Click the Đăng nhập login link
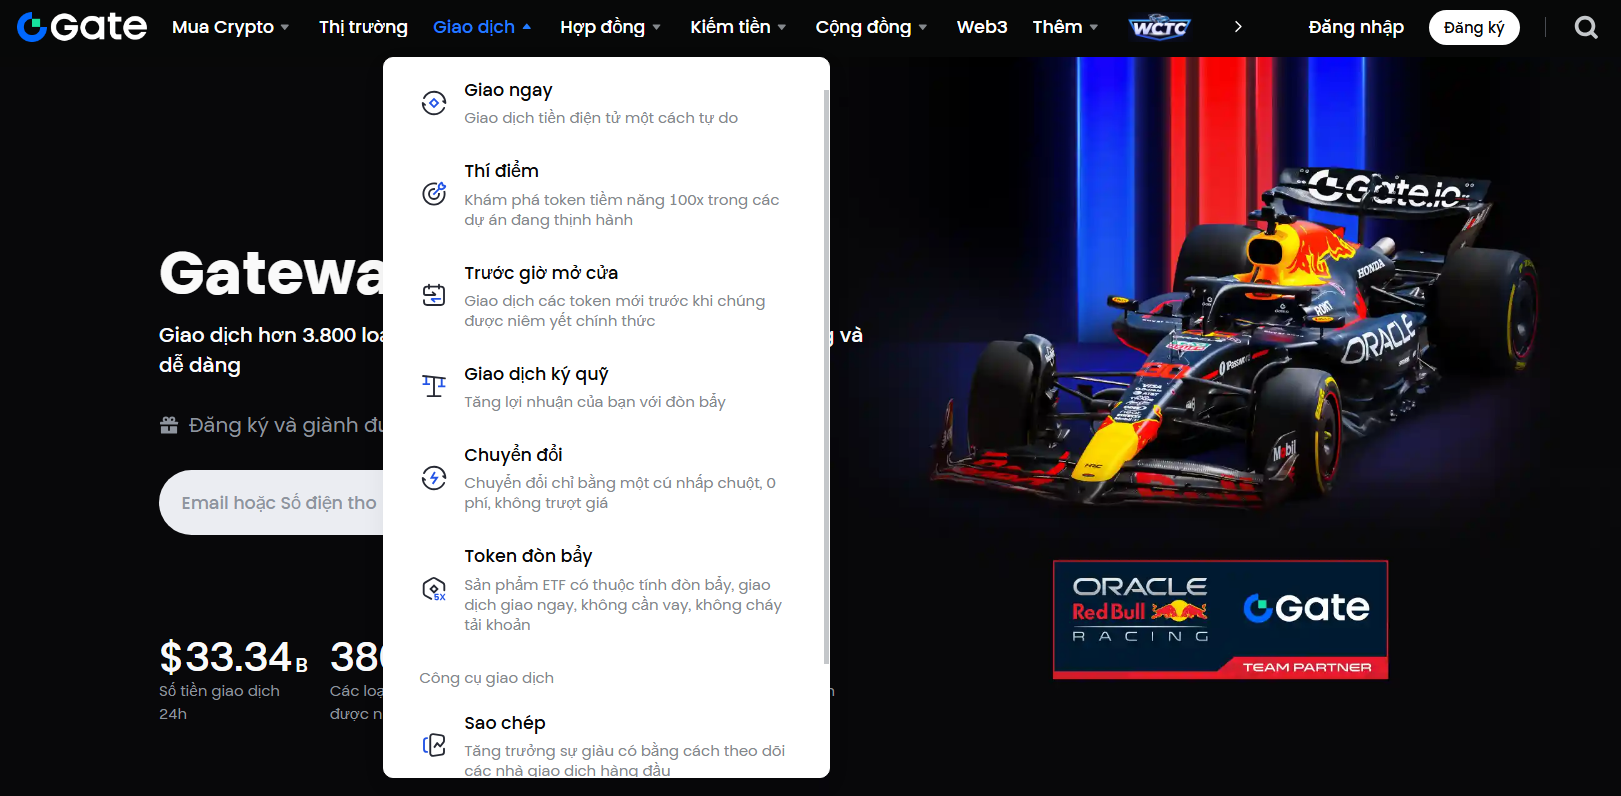Image resolution: width=1621 pixels, height=796 pixels. coord(1355,27)
